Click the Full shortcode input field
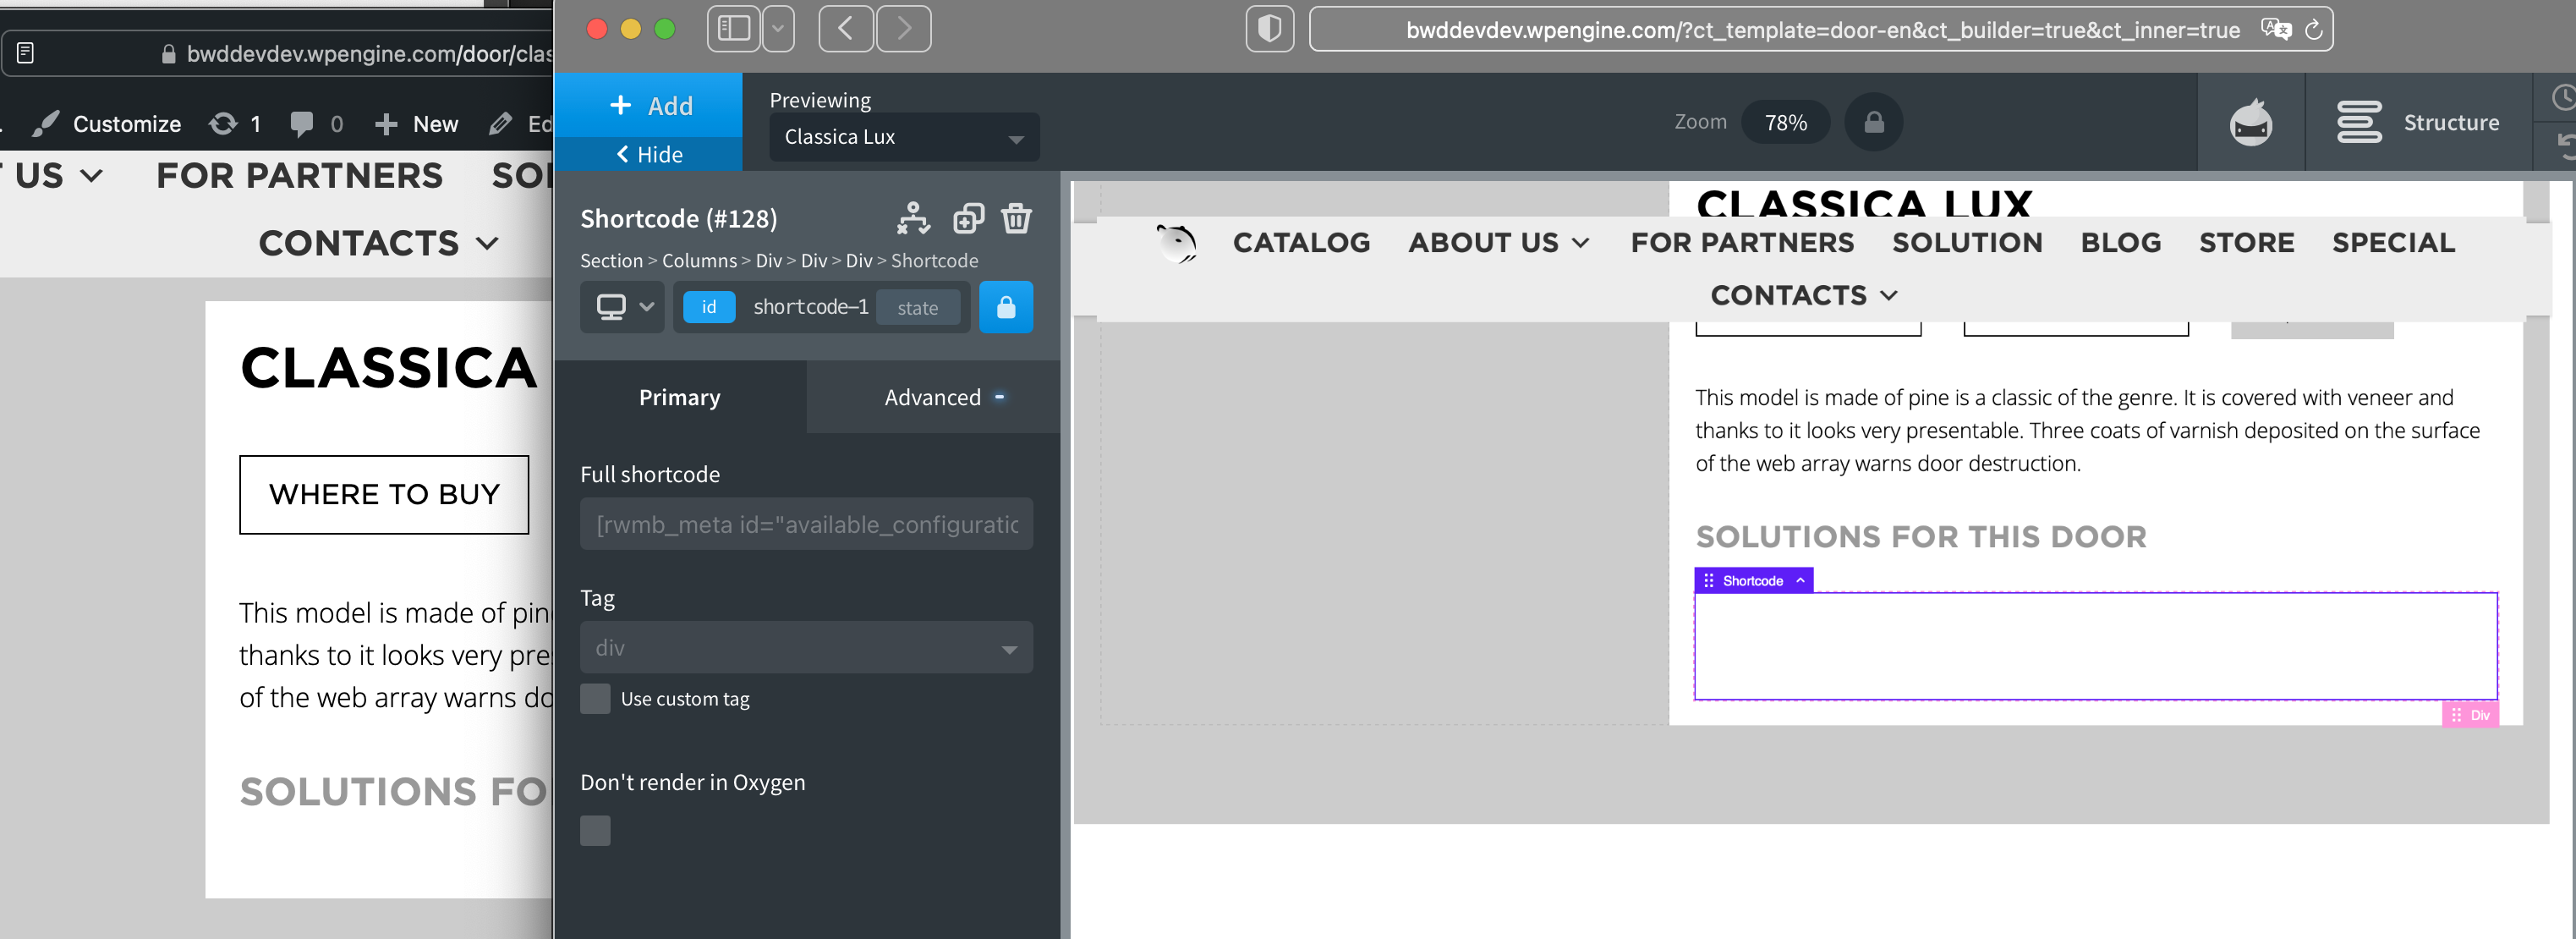 (x=806, y=524)
